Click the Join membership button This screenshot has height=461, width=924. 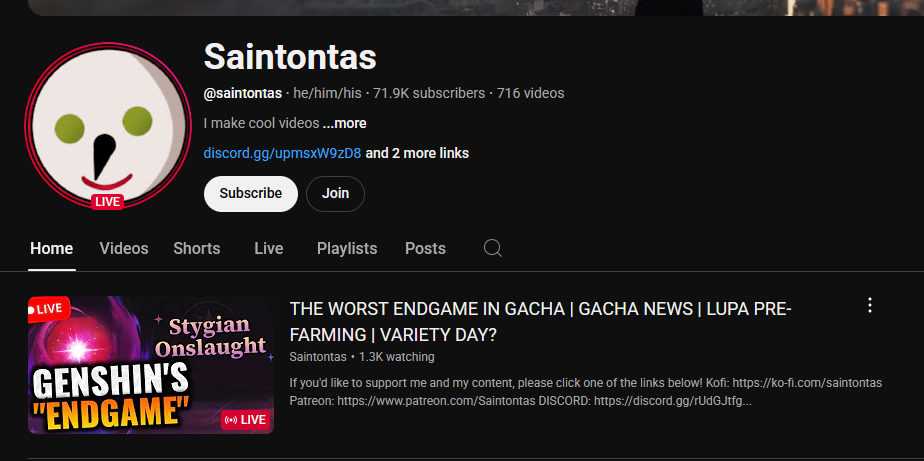[x=335, y=193]
